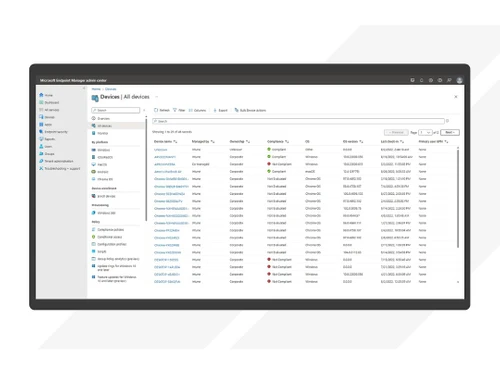Screen dimensions: 500x375
Task: Open Reports in the left navigation
Action: click(x=47, y=139)
